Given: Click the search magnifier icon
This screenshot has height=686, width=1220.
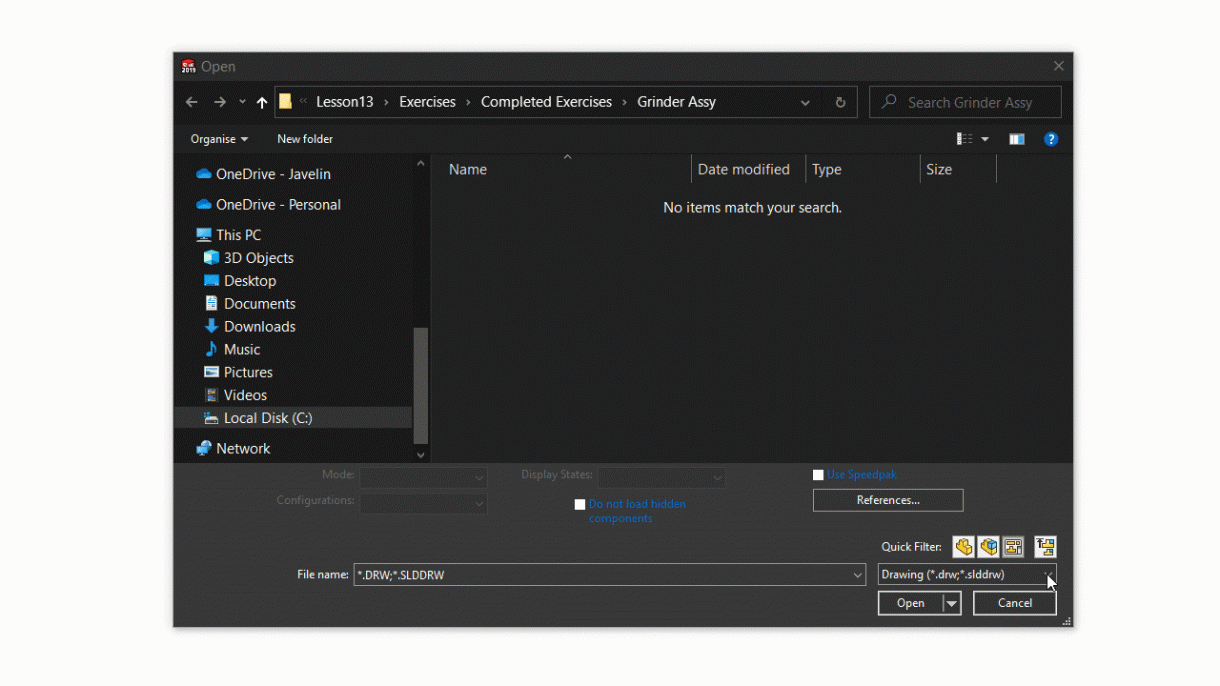Looking at the screenshot, I should pos(890,102).
